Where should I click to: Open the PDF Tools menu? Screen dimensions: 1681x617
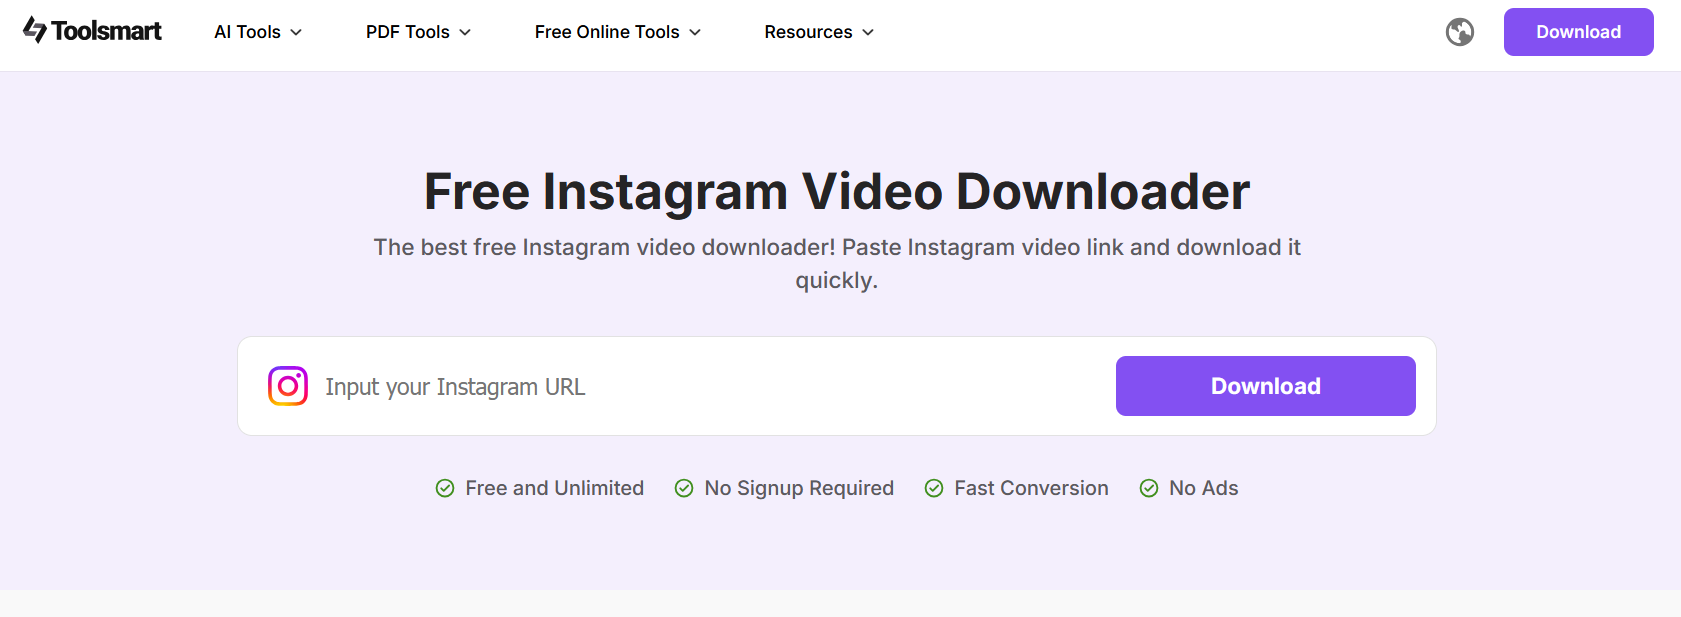(418, 32)
